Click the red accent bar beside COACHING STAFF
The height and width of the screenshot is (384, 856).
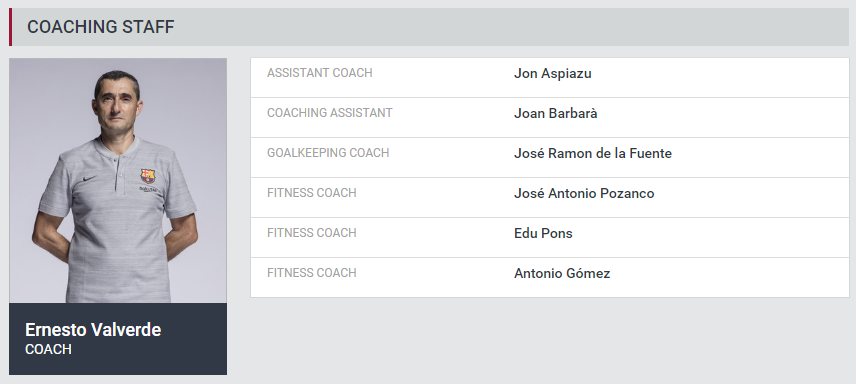(10, 27)
